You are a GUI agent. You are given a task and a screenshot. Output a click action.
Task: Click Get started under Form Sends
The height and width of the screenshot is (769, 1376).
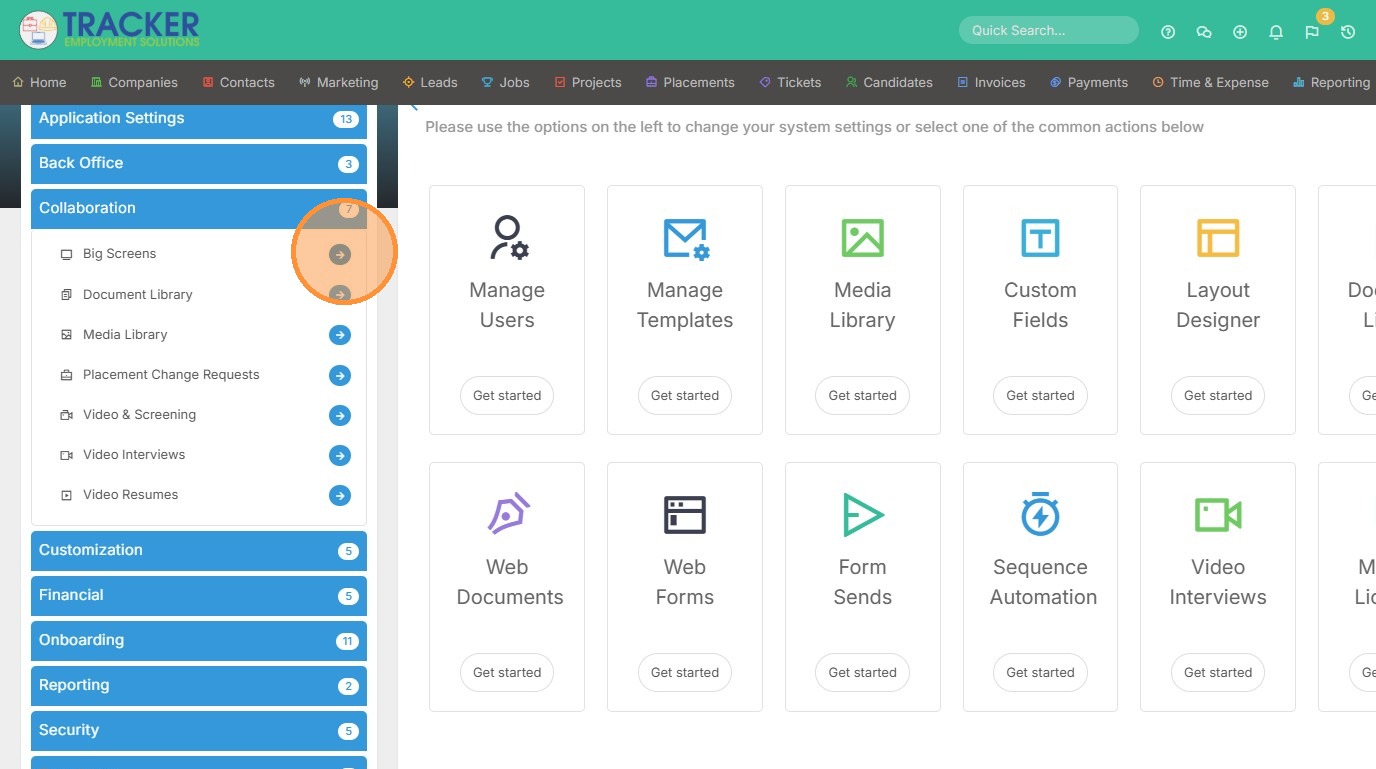coord(862,673)
